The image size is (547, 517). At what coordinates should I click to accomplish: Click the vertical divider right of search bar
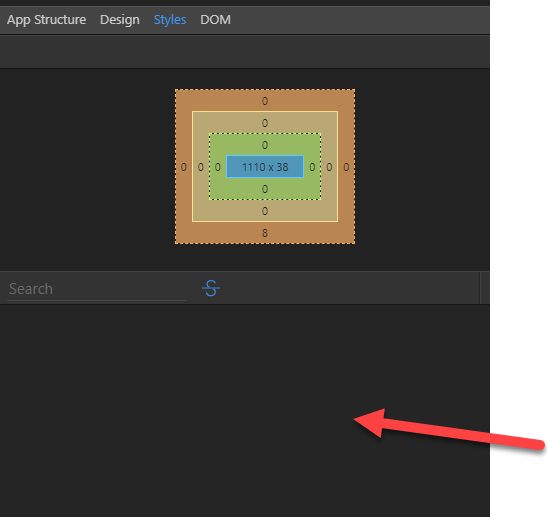coord(480,288)
